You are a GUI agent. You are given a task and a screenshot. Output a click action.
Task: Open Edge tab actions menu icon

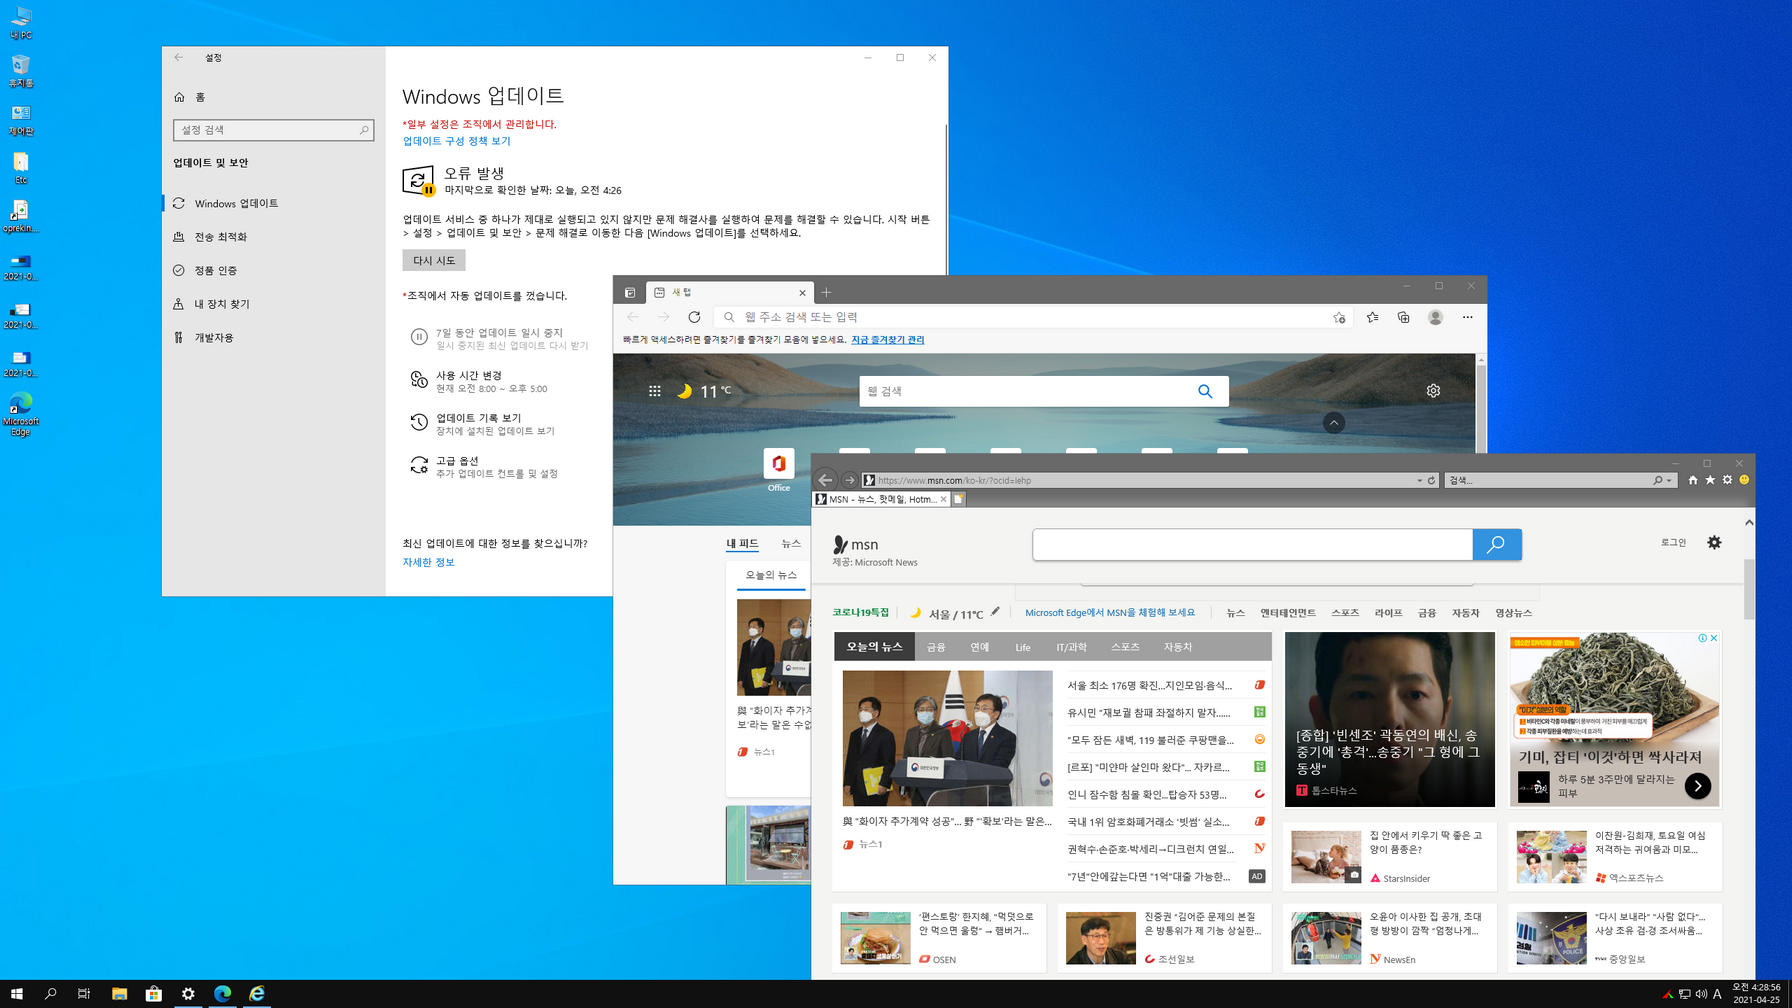(630, 293)
